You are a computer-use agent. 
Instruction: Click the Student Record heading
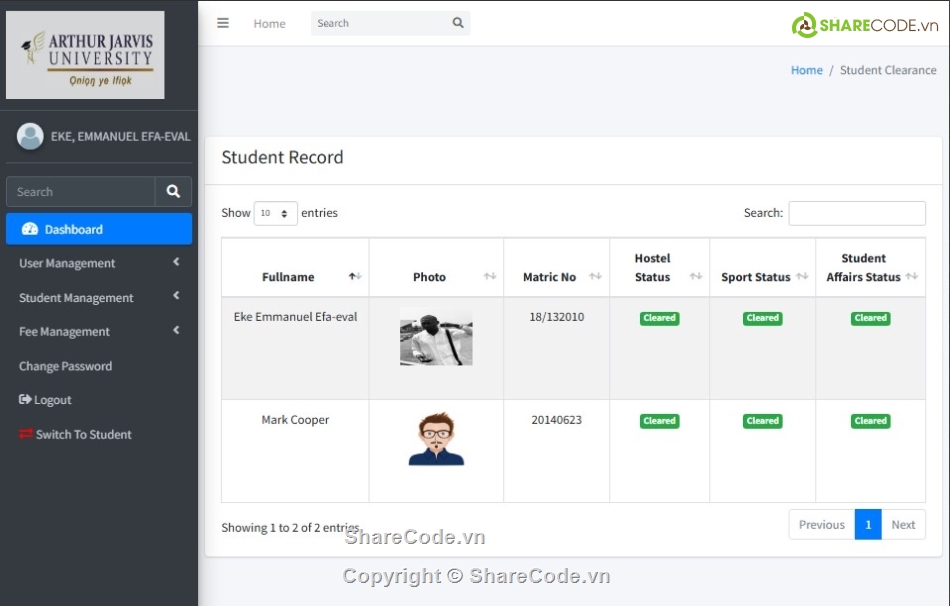click(282, 158)
